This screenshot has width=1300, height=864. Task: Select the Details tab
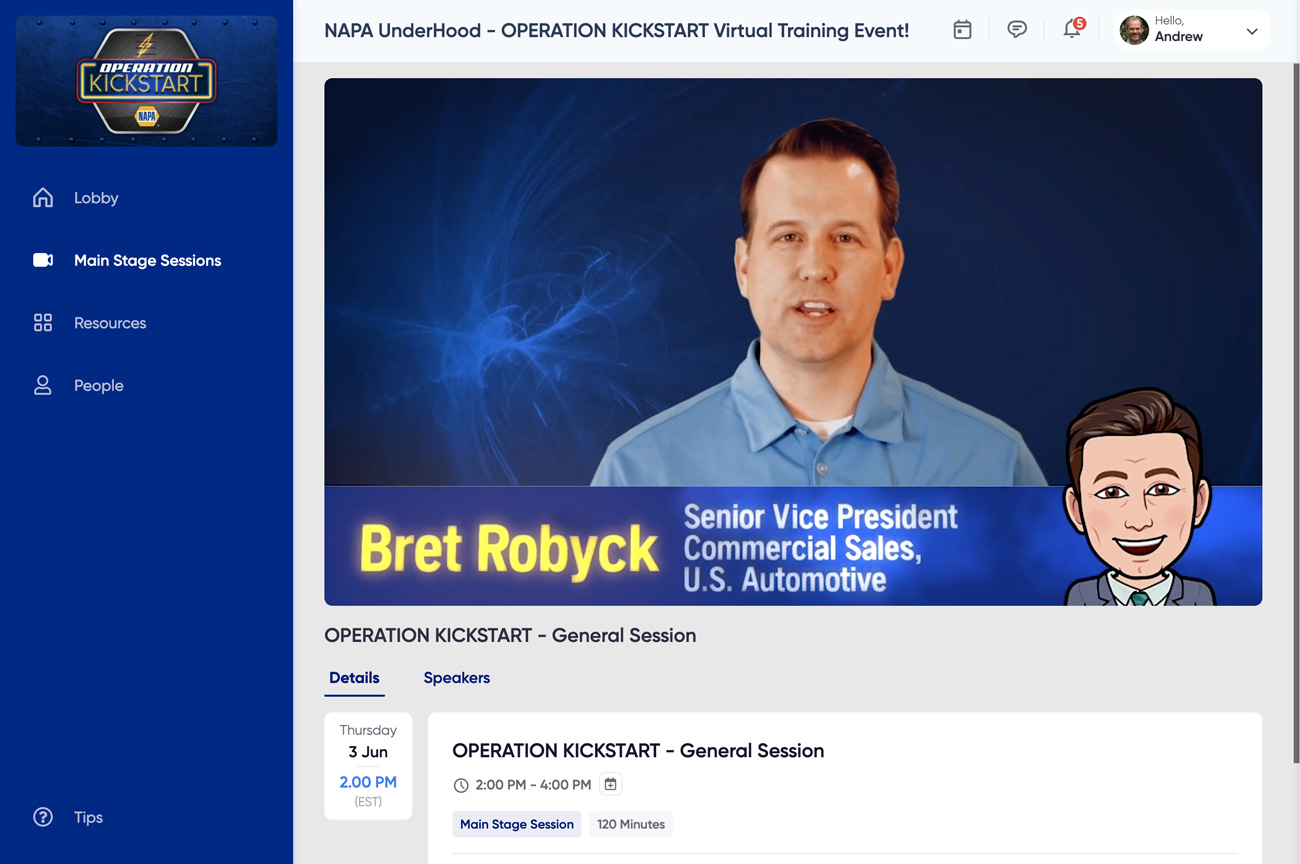pos(354,678)
